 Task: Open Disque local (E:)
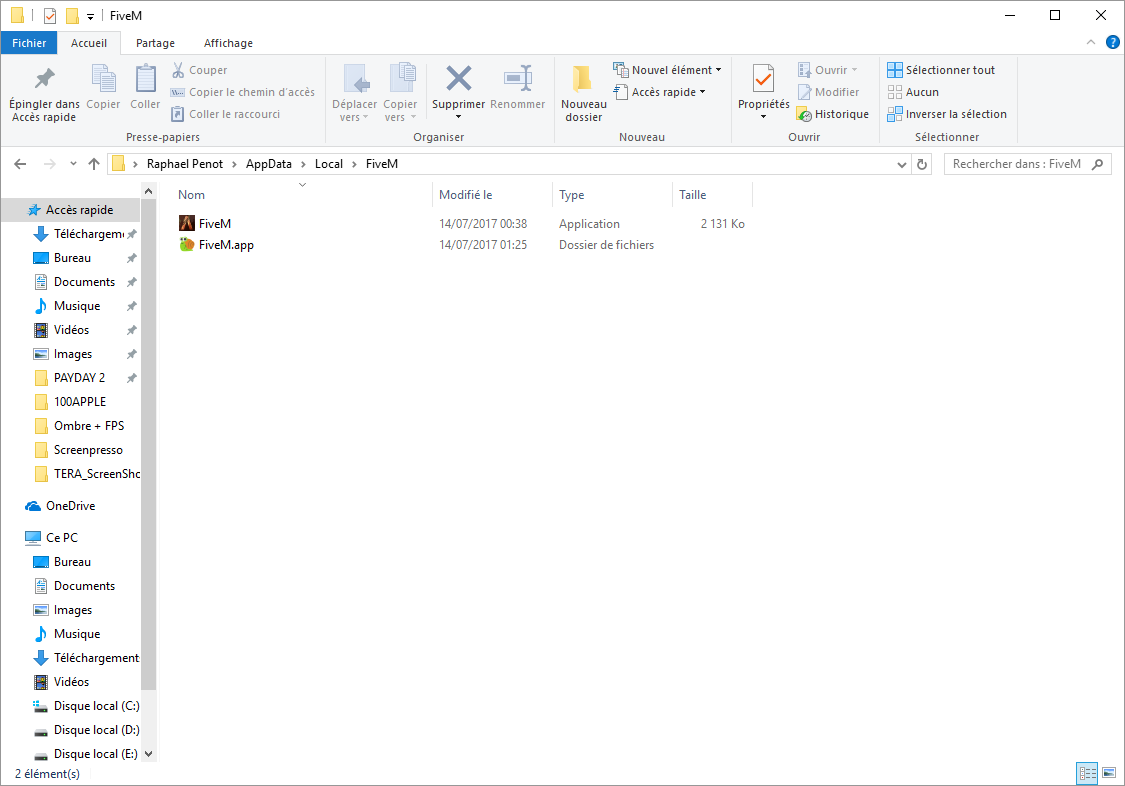[86, 754]
